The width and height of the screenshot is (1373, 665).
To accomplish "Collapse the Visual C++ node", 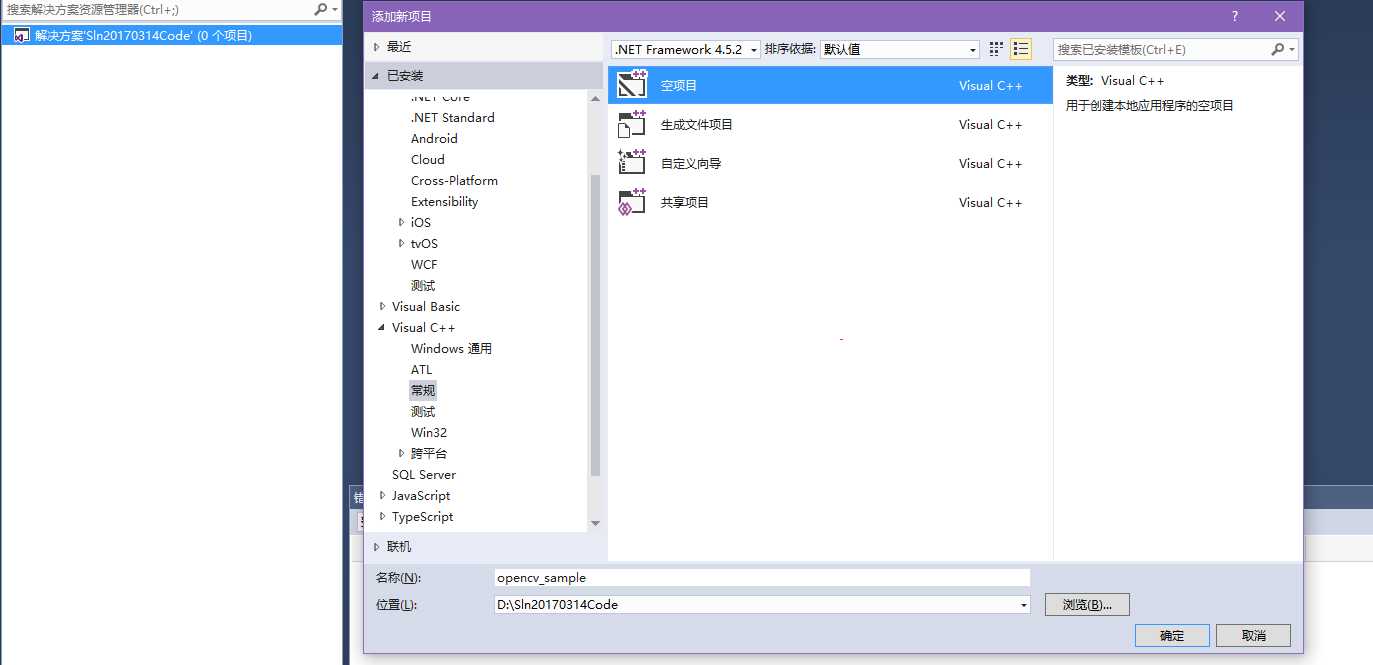I will (x=382, y=327).
